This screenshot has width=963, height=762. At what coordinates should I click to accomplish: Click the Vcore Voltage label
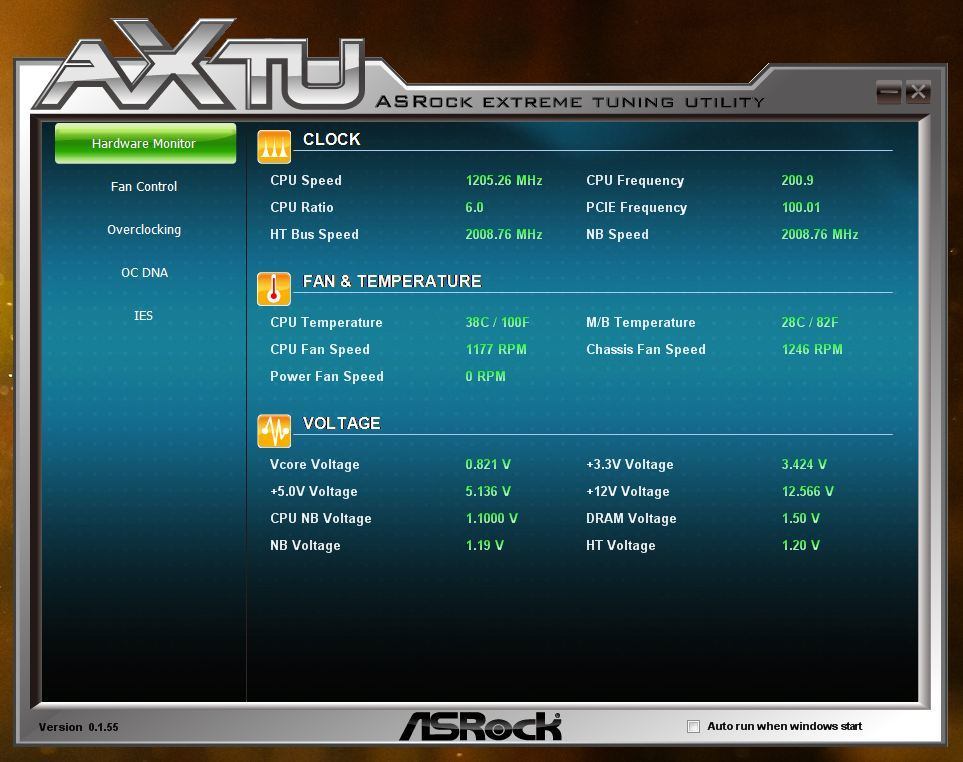coord(314,464)
